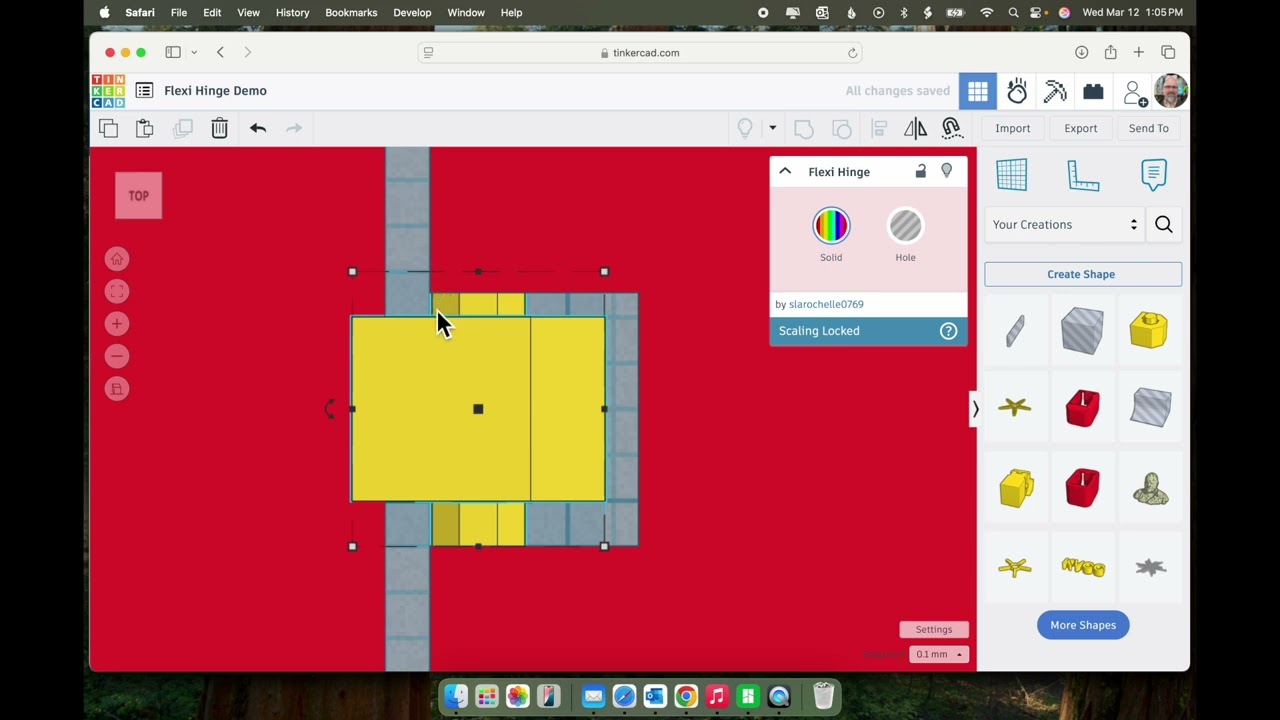The height and width of the screenshot is (720, 1280).
Task: Click the rotation handle beside the yellow shape
Action: pyautogui.click(x=329, y=408)
